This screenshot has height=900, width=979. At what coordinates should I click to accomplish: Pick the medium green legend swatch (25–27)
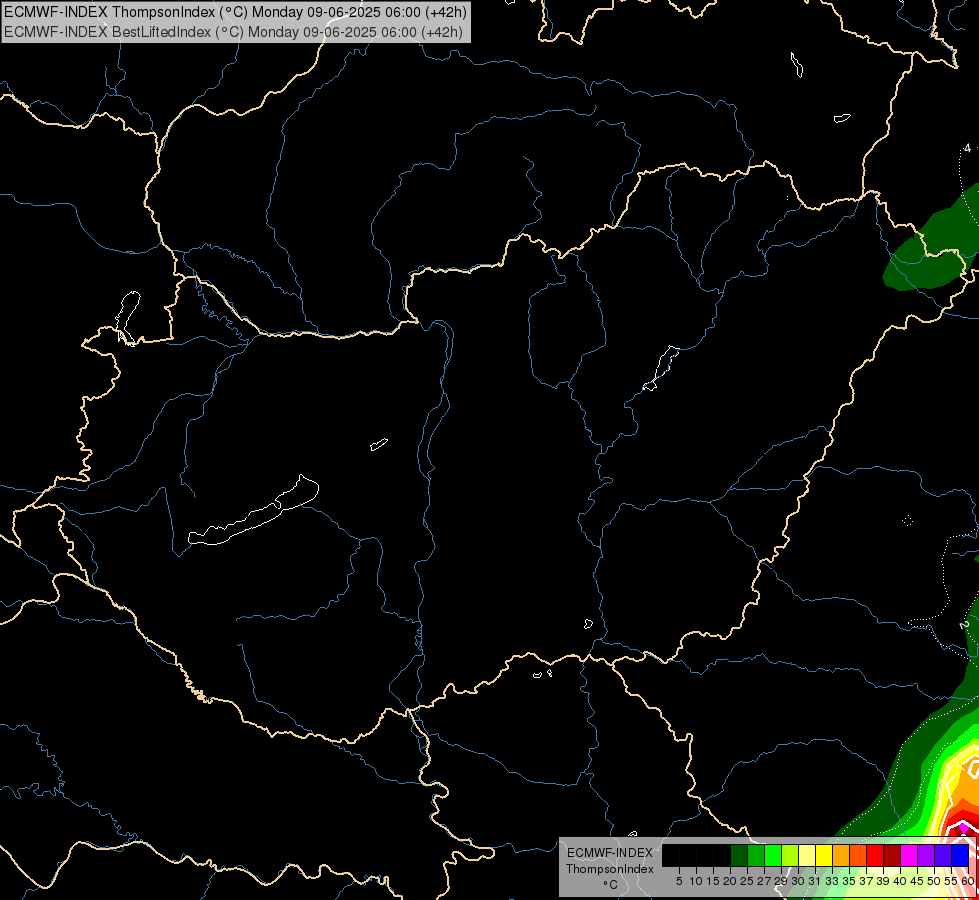[756, 855]
